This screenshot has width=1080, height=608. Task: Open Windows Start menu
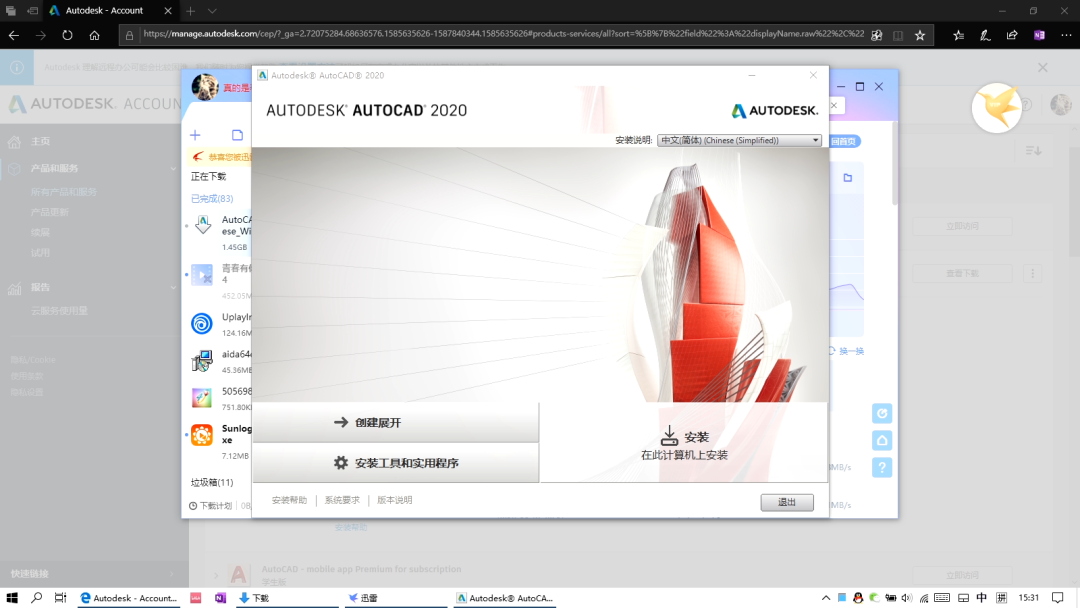coord(12,598)
